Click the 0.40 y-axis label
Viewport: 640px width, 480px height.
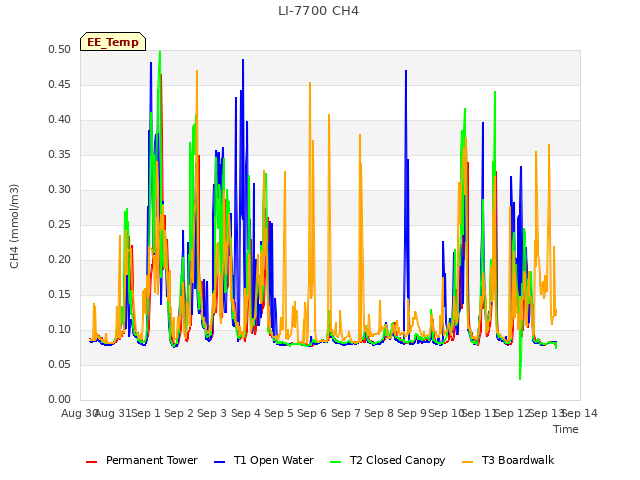[60, 120]
